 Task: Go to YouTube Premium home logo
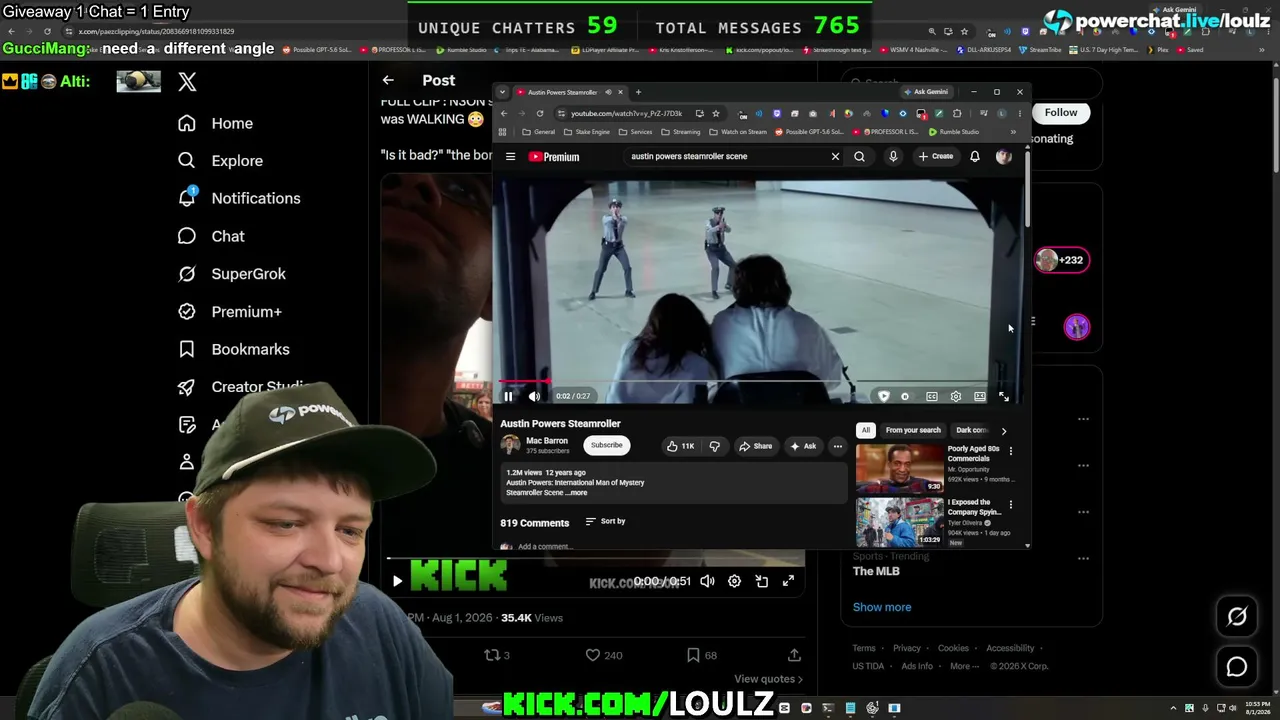554,156
